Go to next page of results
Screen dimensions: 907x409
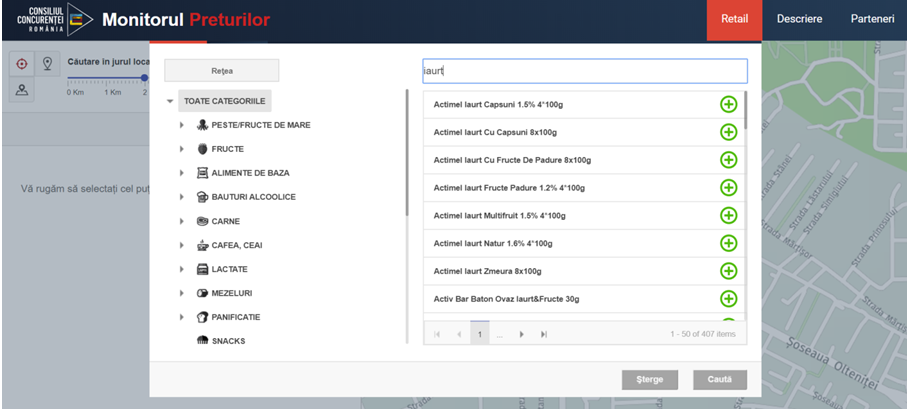(522, 334)
